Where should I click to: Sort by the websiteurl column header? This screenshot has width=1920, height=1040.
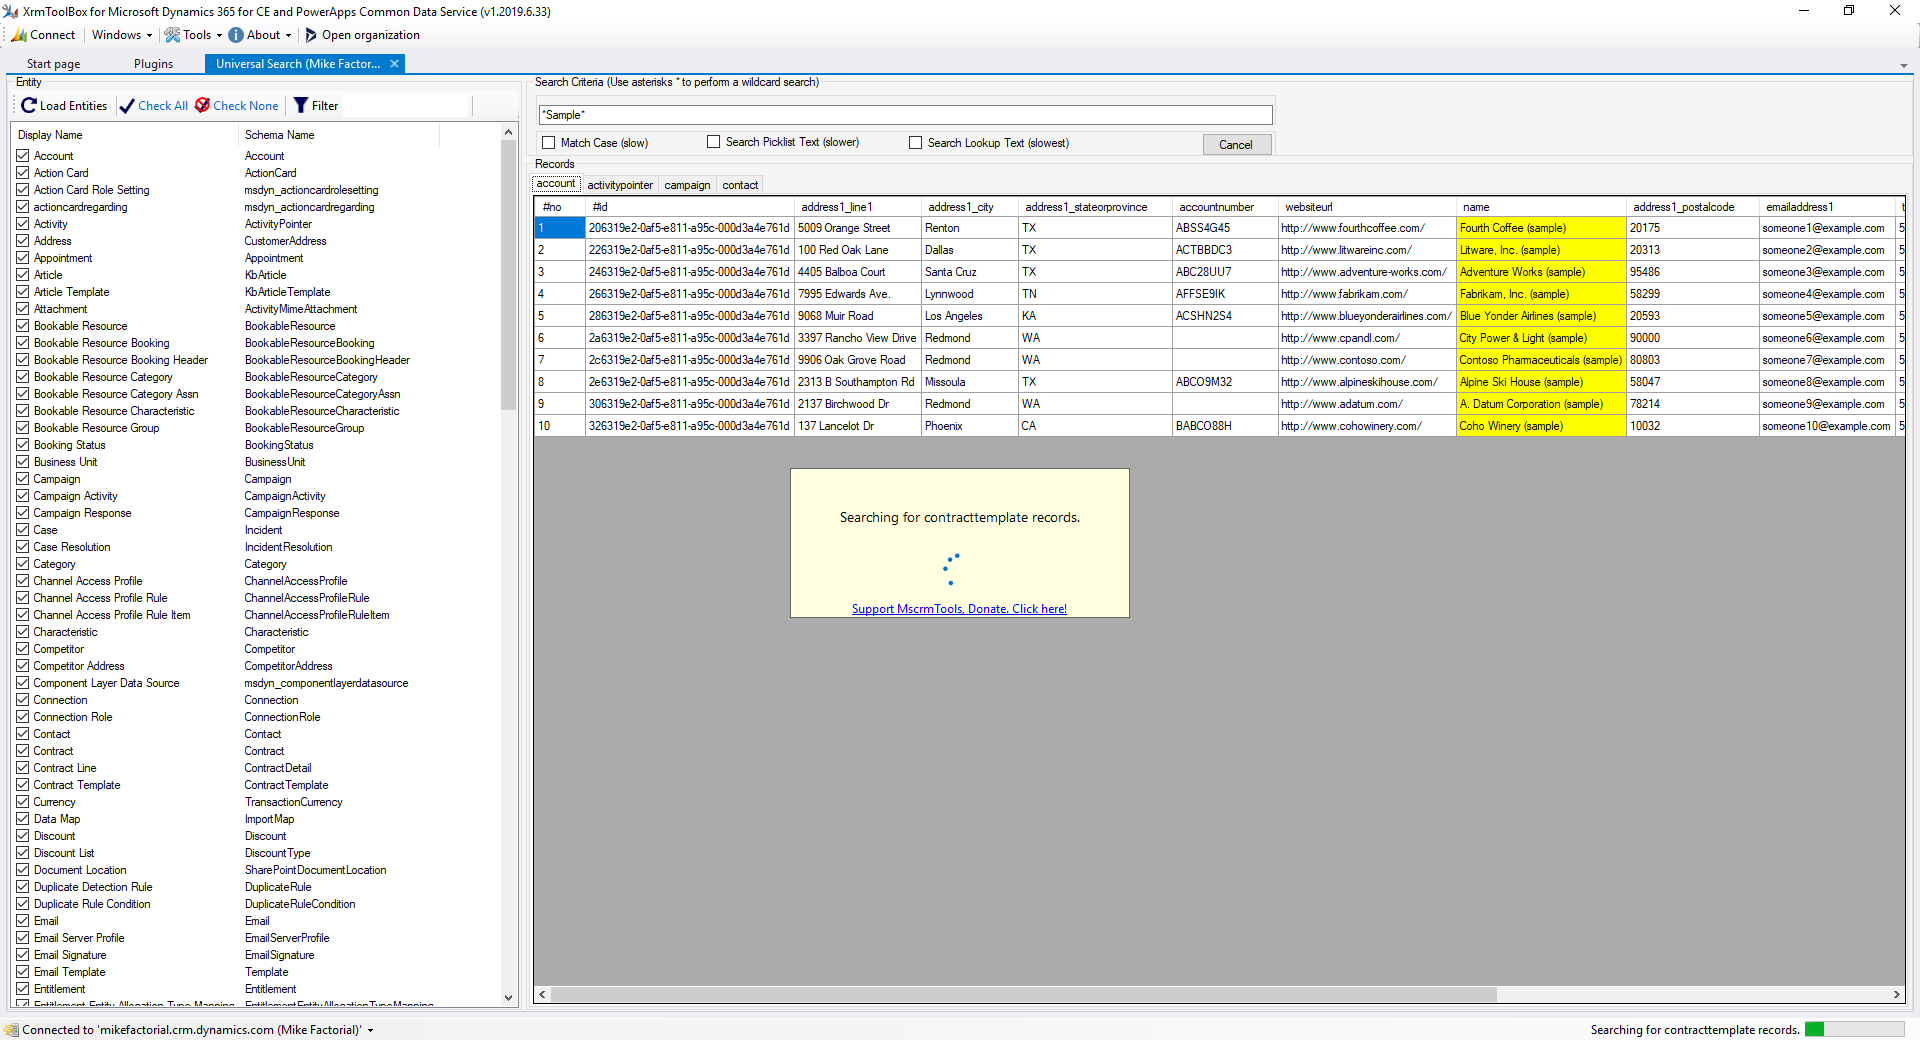pyautogui.click(x=1367, y=207)
